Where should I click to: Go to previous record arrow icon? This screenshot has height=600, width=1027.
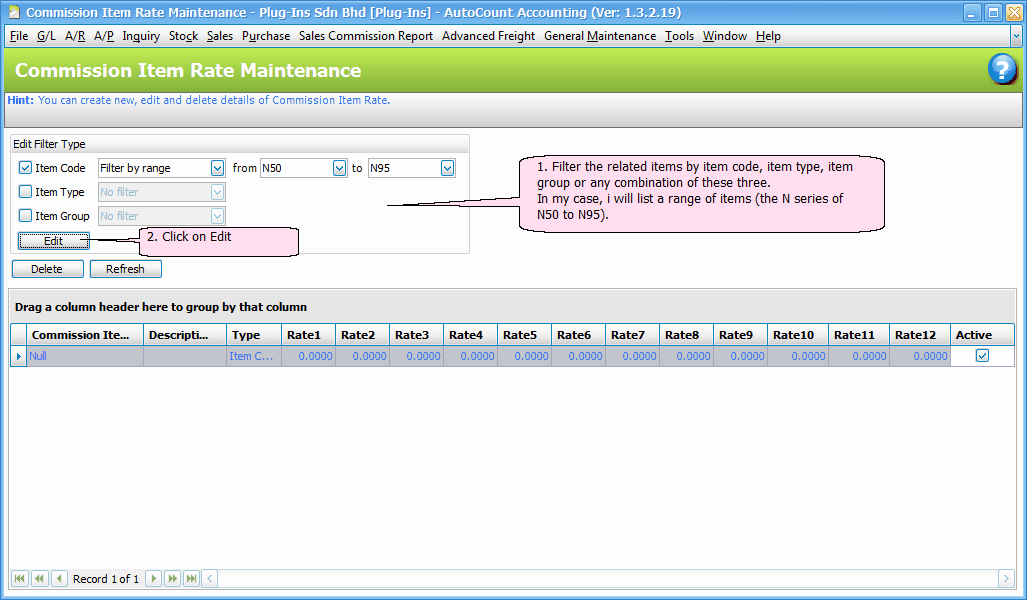click(x=59, y=578)
